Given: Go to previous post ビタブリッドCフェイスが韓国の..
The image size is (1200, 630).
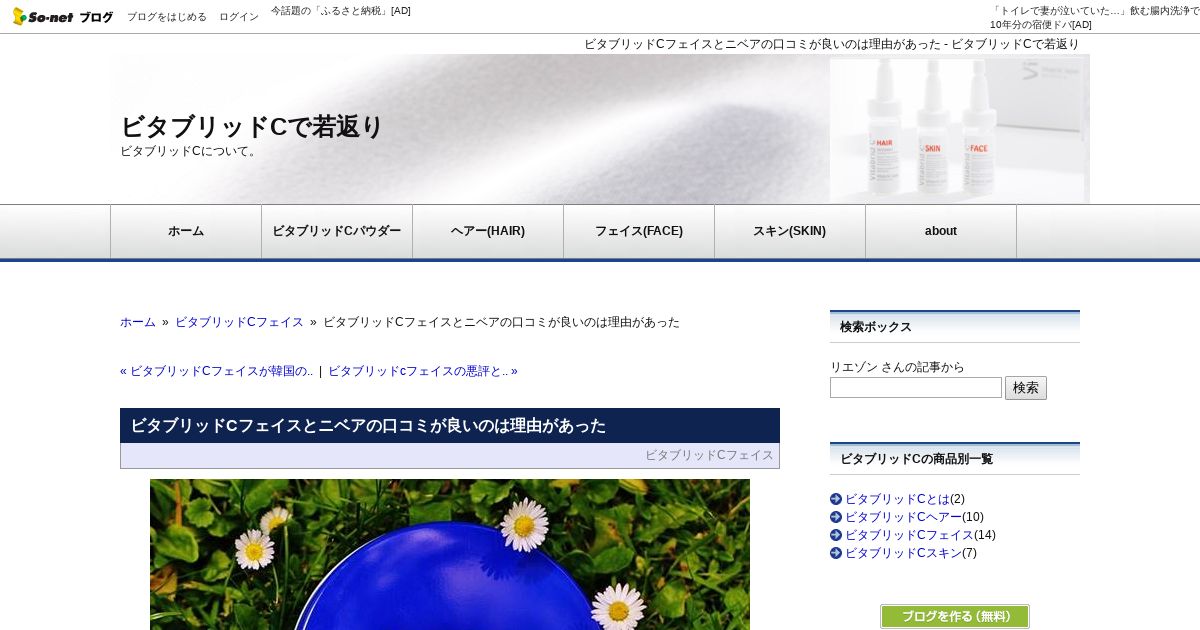Looking at the screenshot, I should pos(216,371).
